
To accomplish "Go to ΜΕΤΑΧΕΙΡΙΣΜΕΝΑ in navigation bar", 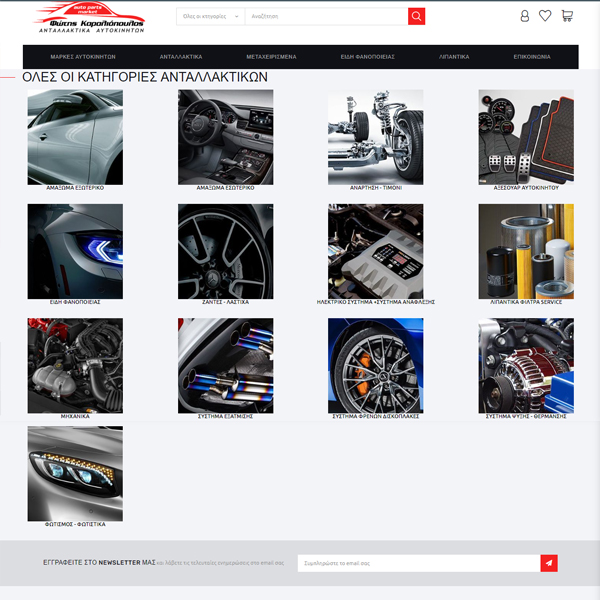I will (x=270, y=57).
